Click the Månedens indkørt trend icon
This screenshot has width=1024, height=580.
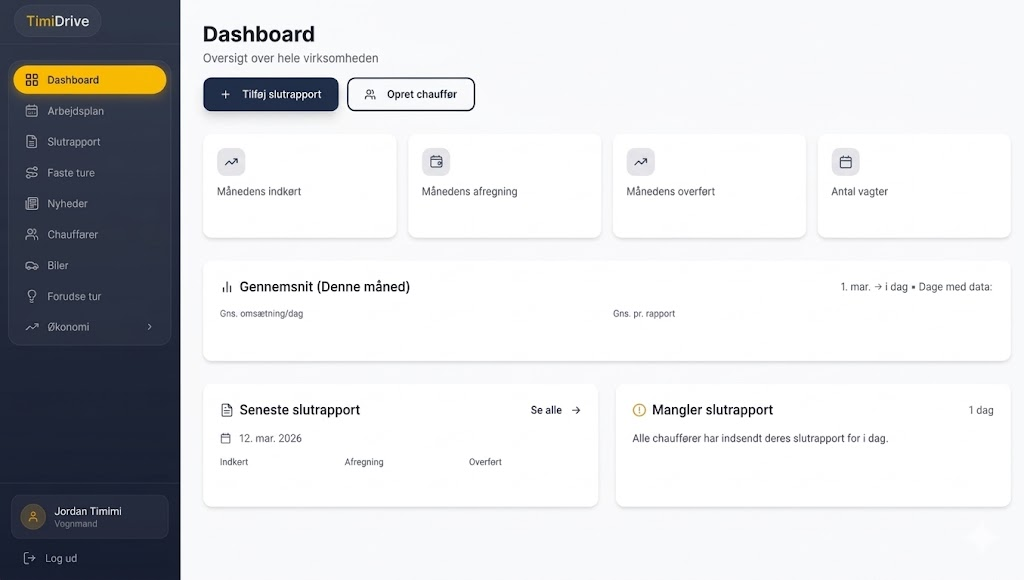(231, 162)
